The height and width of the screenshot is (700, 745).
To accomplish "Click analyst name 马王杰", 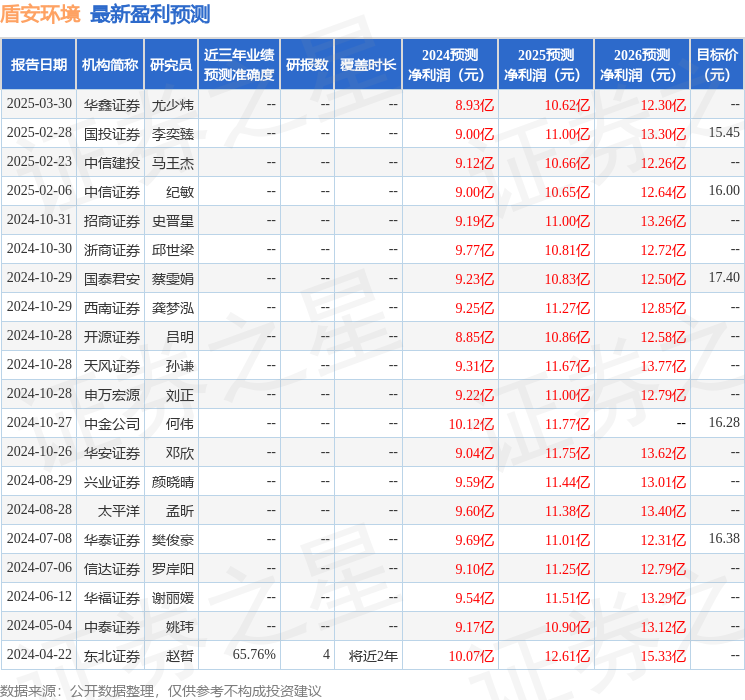I will pos(172,163).
